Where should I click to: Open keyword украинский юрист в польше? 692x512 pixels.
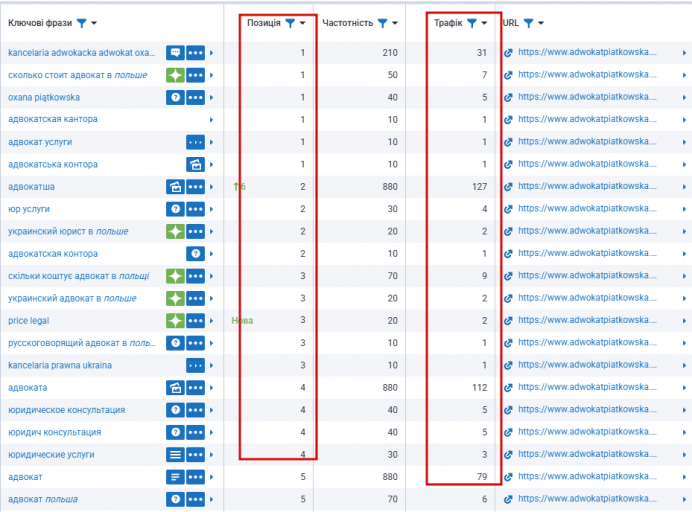click(x=68, y=231)
